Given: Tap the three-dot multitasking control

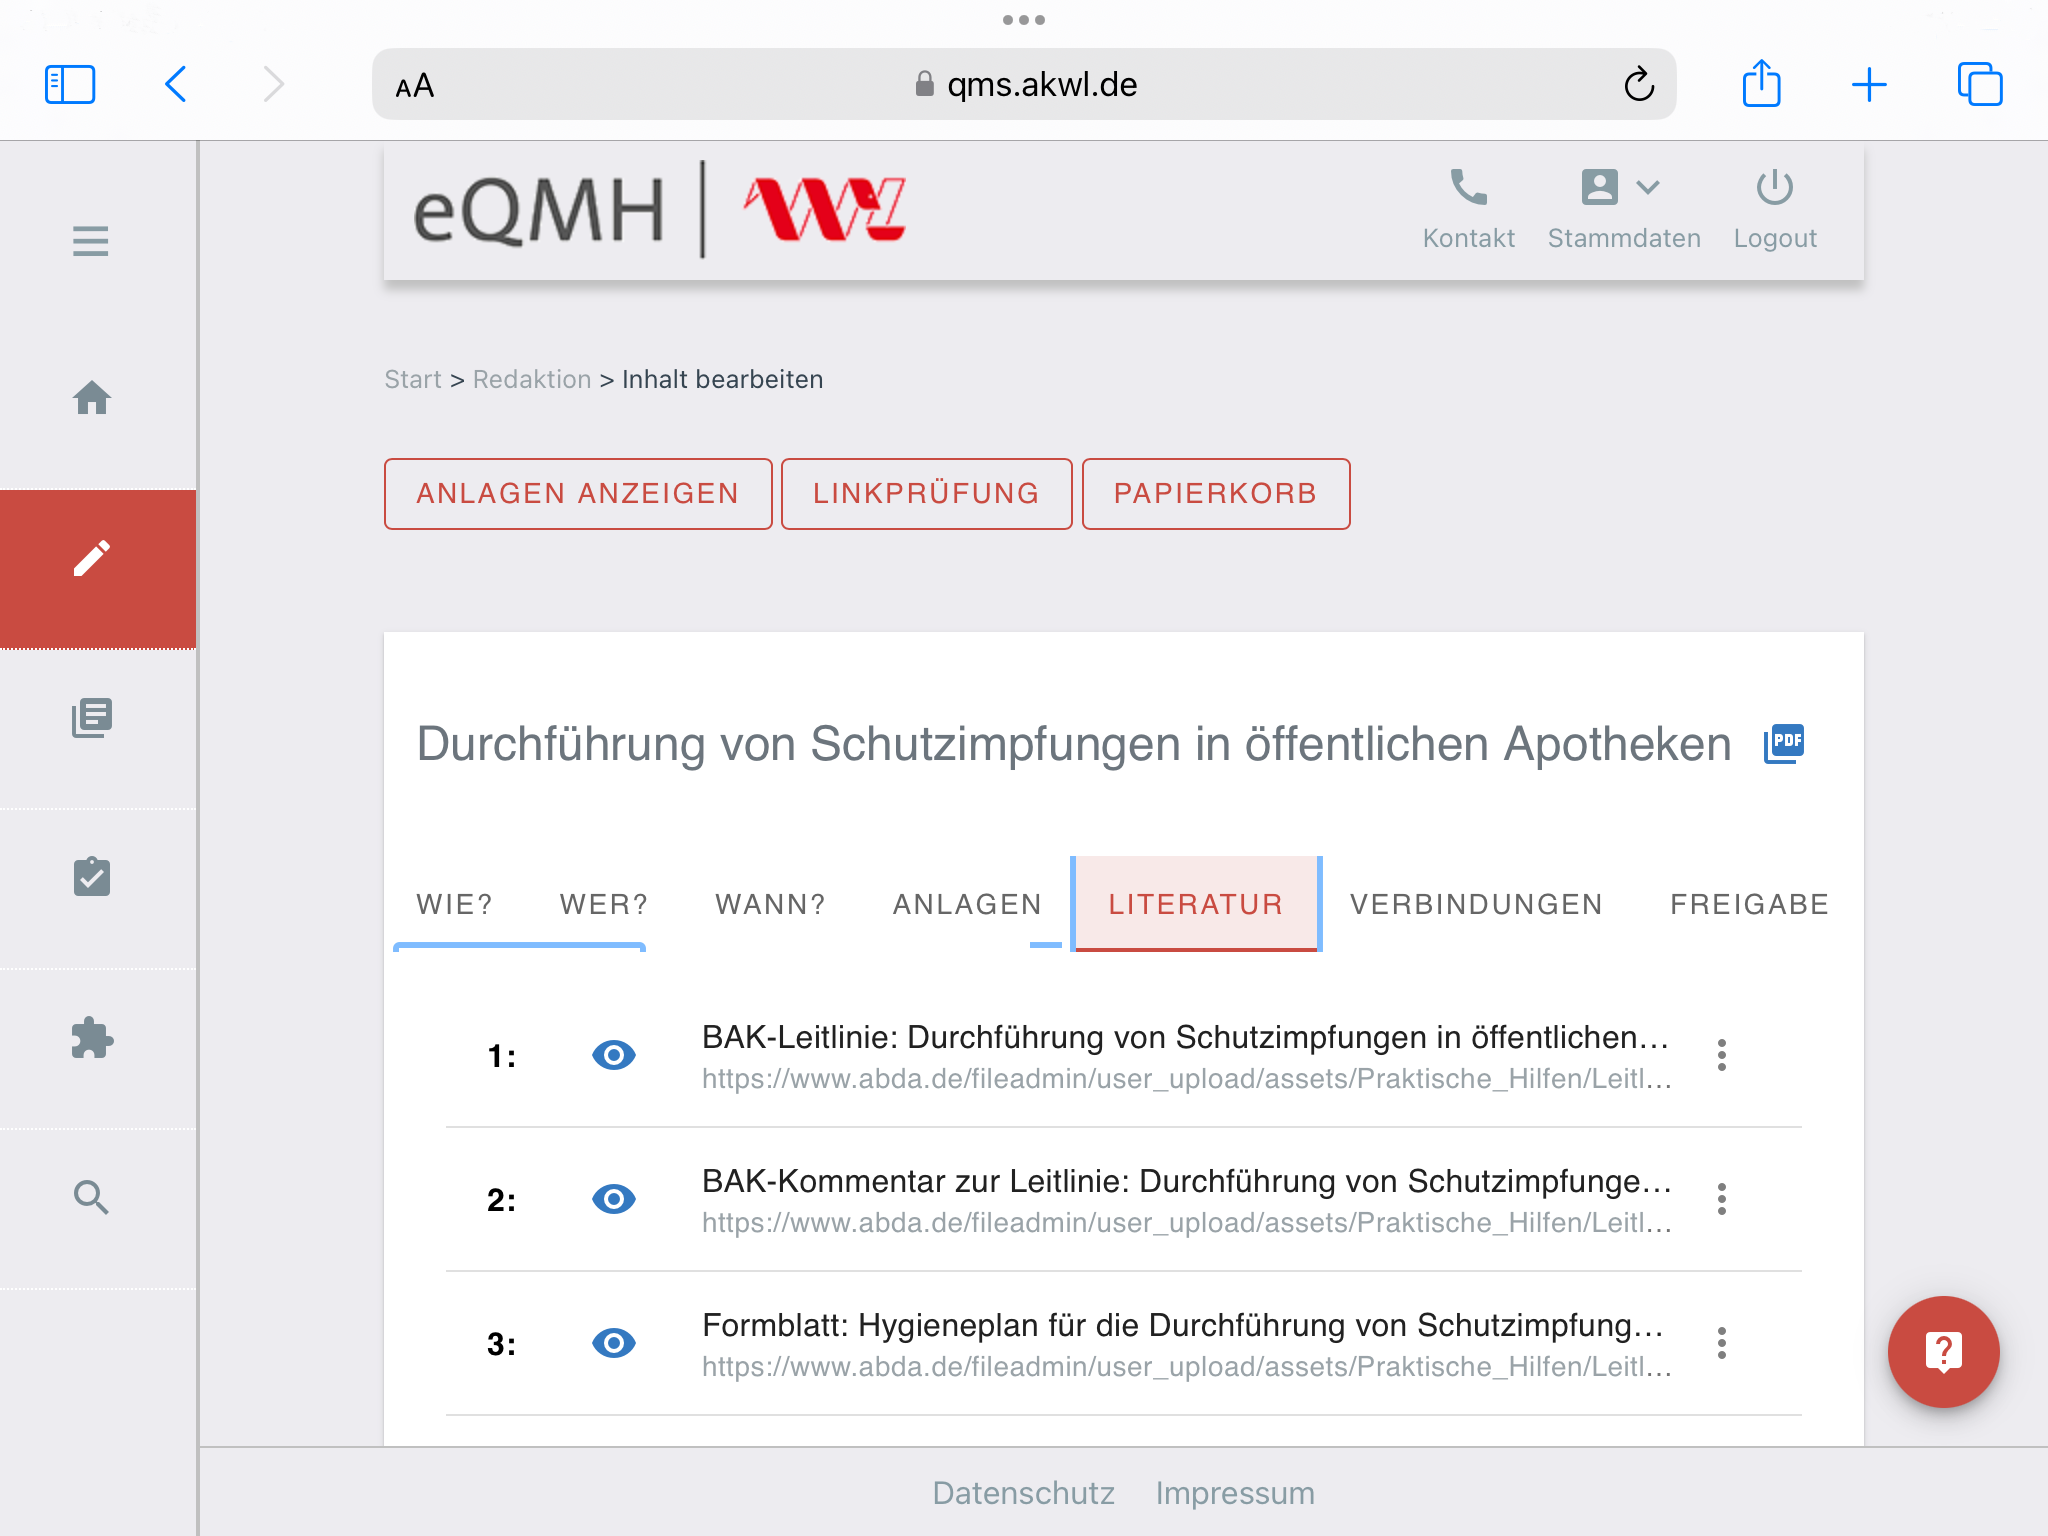Looking at the screenshot, I should (x=1024, y=20).
